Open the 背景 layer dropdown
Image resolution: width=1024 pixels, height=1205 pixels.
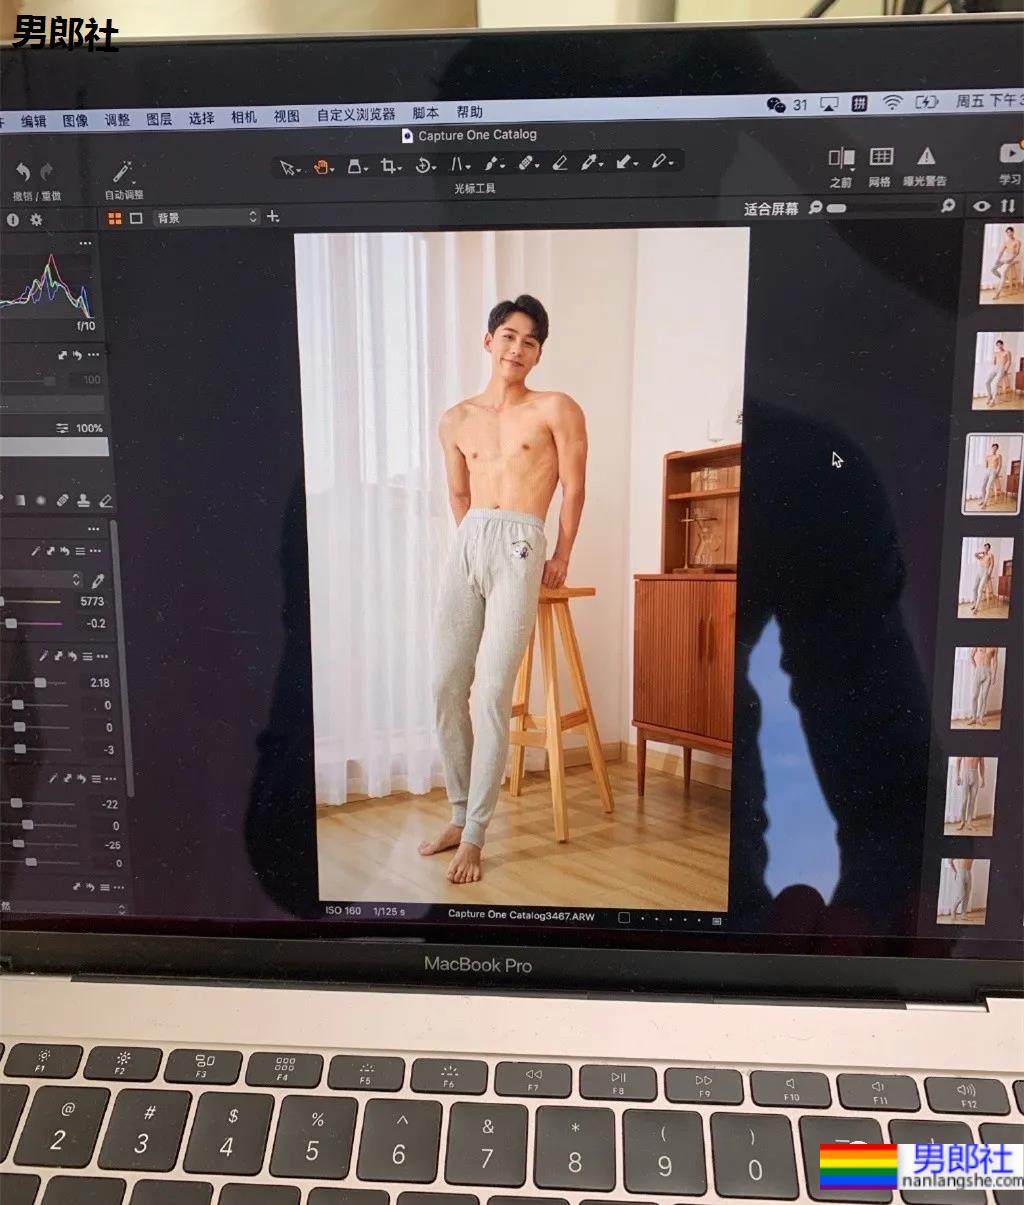[x=207, y=217]
